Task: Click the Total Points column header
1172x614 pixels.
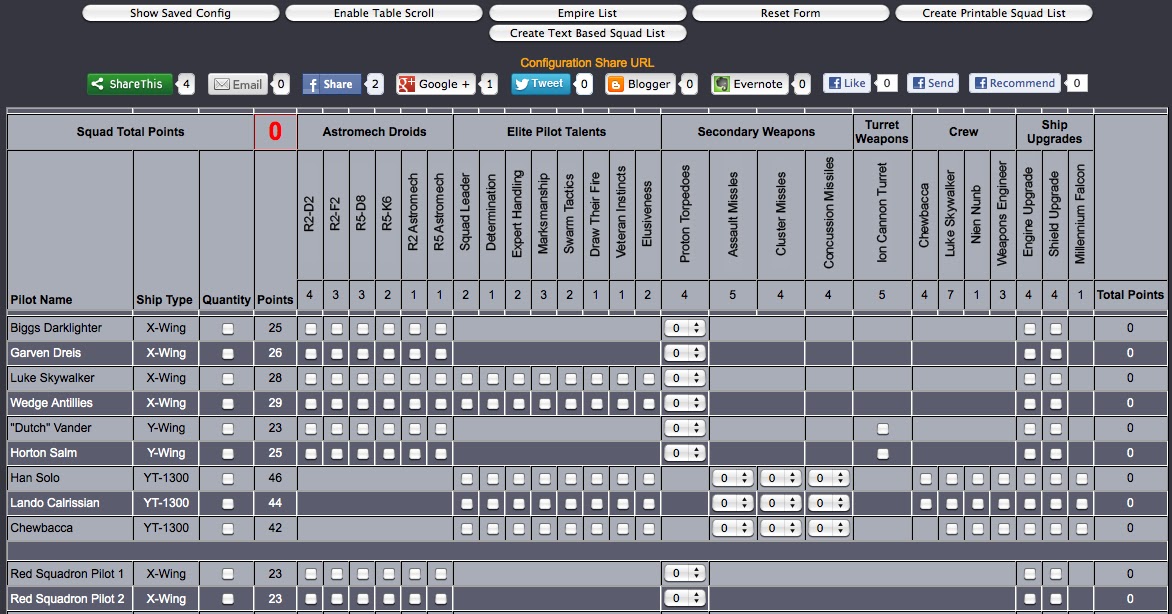Action: coord(1130,295)
